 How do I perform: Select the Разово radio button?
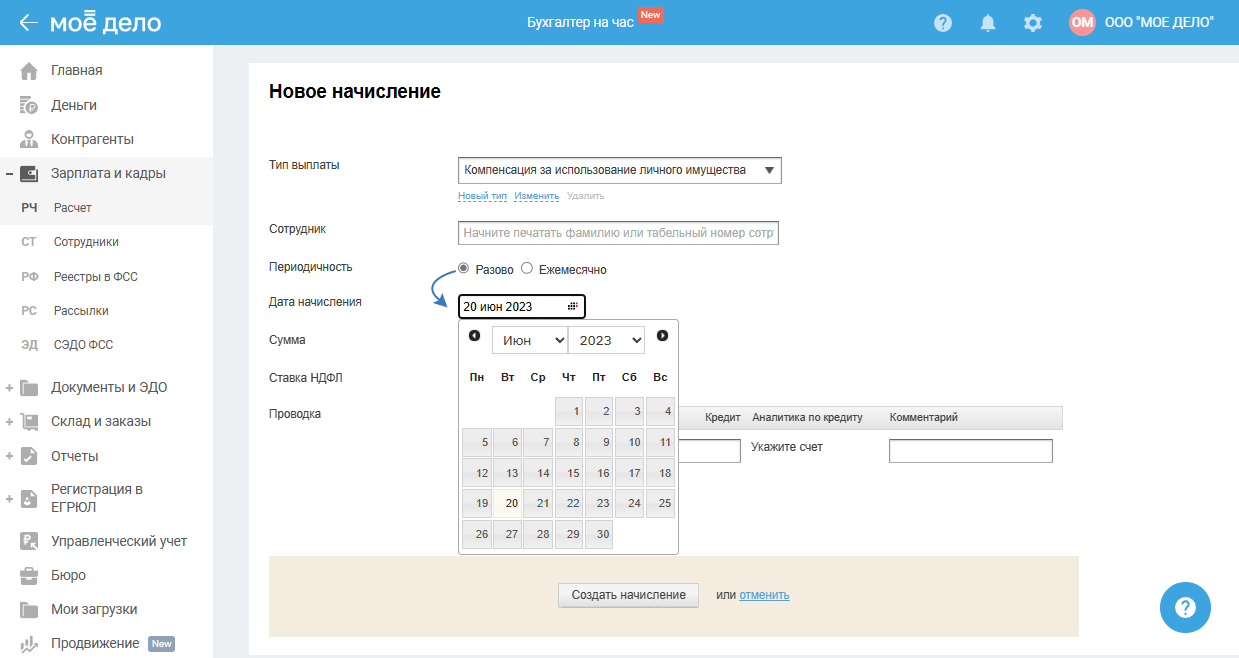pyautogui.click(x=464, y=269)
